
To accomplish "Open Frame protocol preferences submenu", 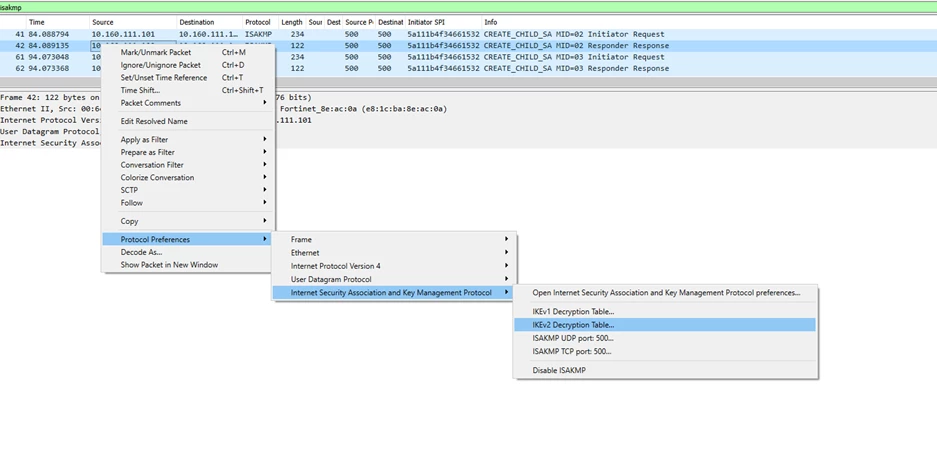I will click(x=394, y=240).
